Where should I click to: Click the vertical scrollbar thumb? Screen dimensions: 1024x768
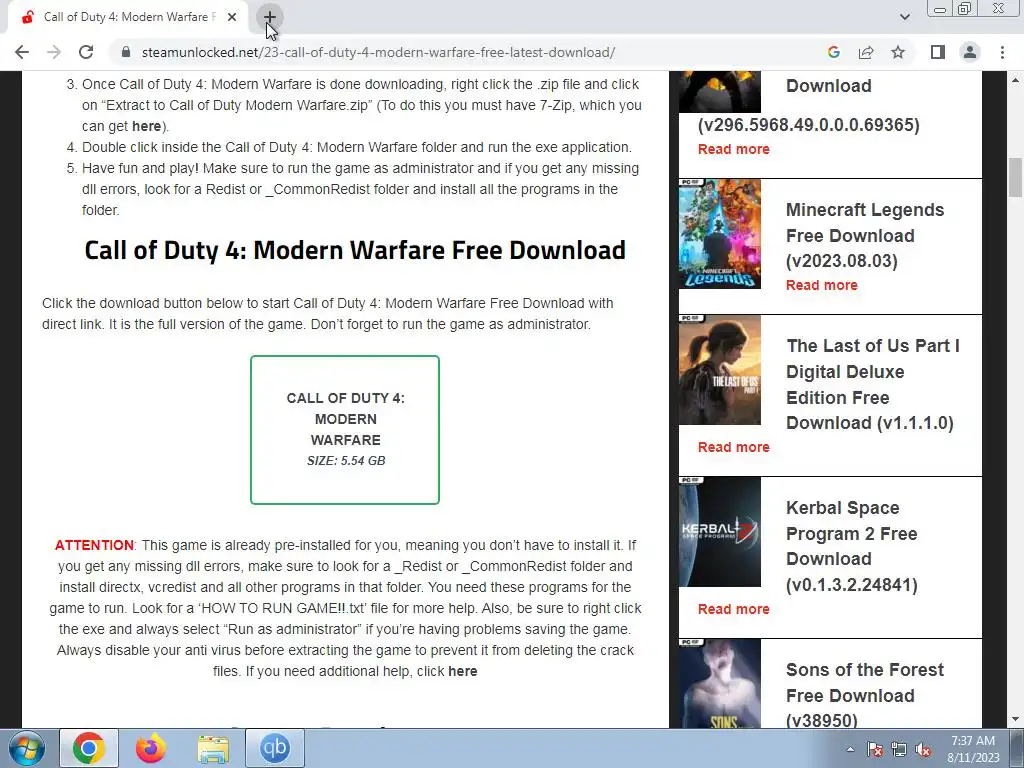tap(1015, 177)
